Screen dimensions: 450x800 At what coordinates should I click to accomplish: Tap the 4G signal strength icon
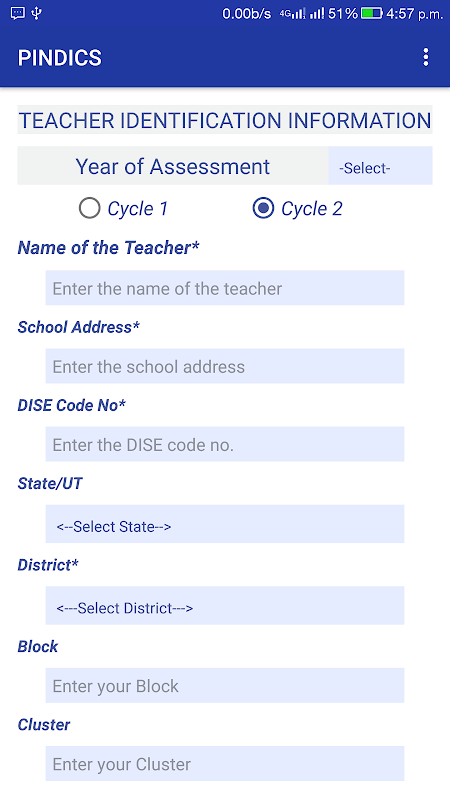point(292,14)
